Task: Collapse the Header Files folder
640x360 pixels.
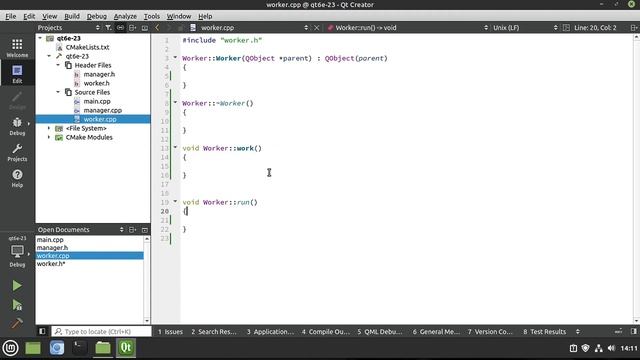Action: coord(58,65)
